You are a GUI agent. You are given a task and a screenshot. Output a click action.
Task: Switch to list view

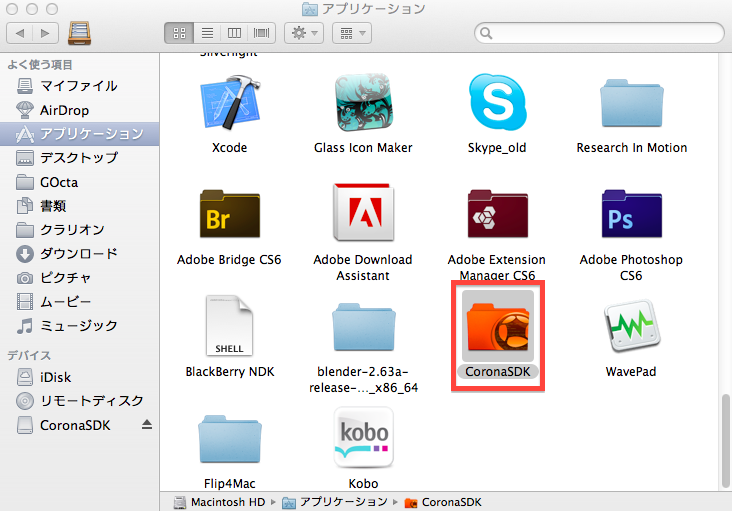tap(207, 33)
